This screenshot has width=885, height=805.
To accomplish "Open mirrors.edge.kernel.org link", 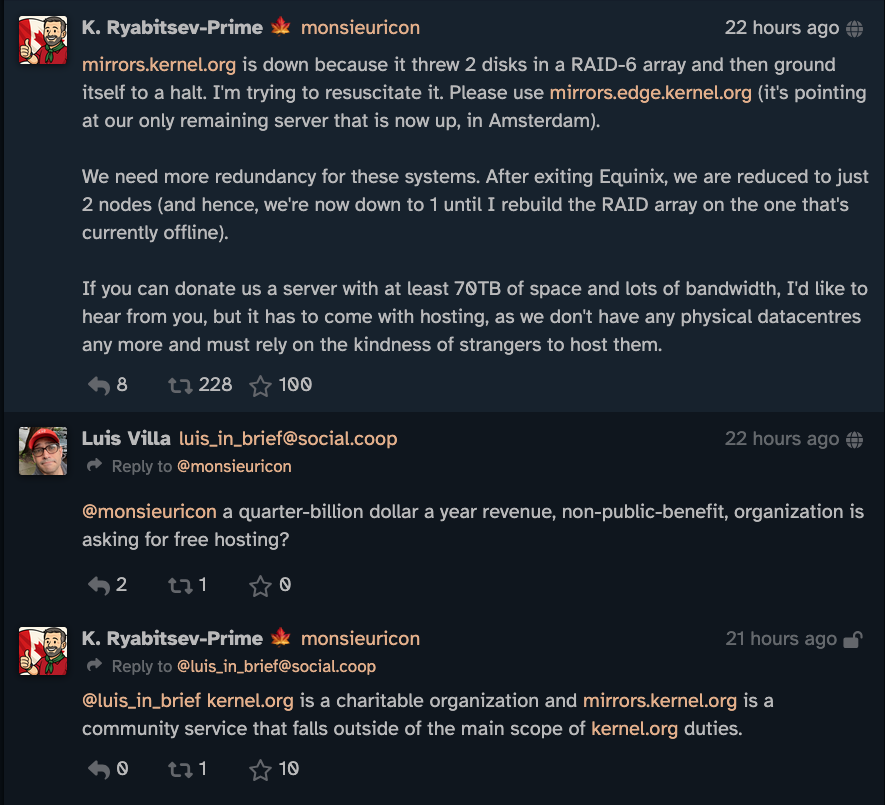I will (650, 93).
